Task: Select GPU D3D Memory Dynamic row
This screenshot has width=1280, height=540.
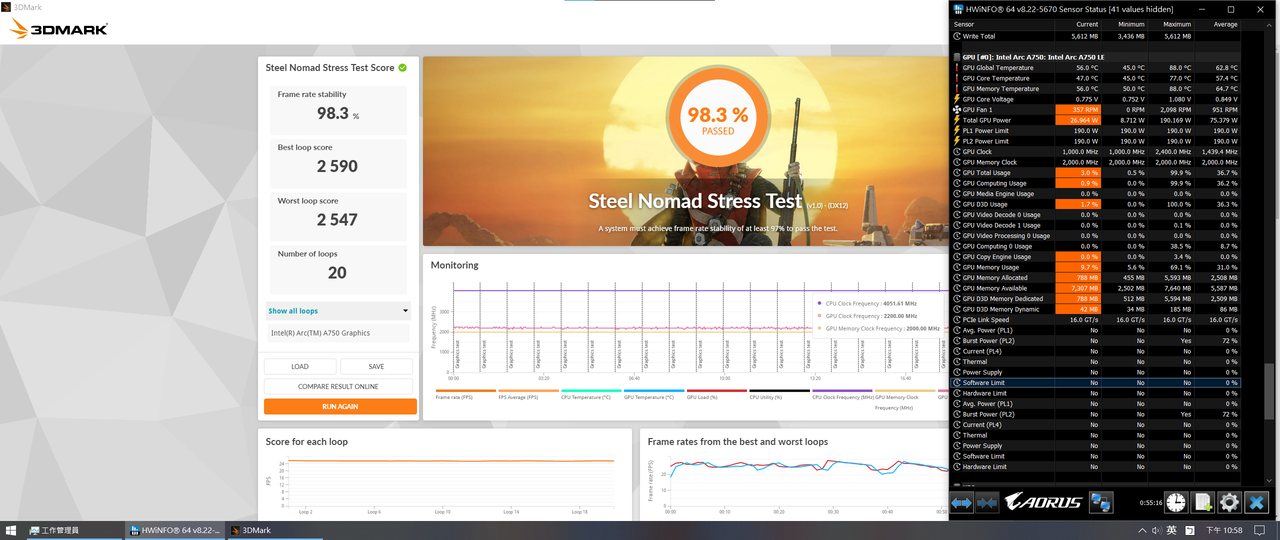Action: coord(1096,309)
